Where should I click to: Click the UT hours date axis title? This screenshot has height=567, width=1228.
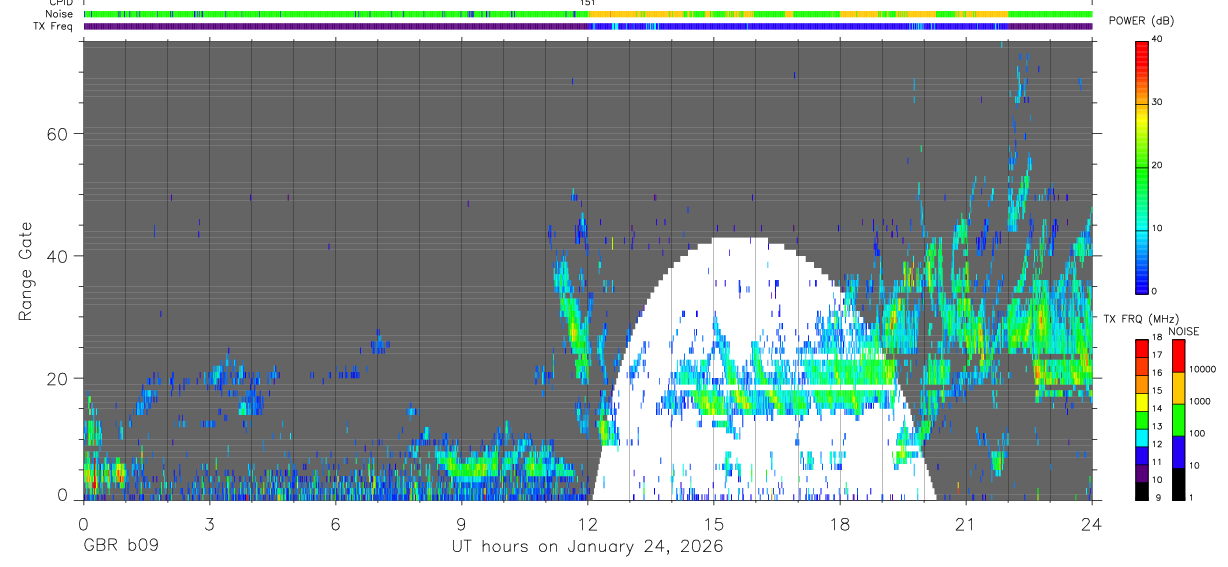(x=587, y=547)
